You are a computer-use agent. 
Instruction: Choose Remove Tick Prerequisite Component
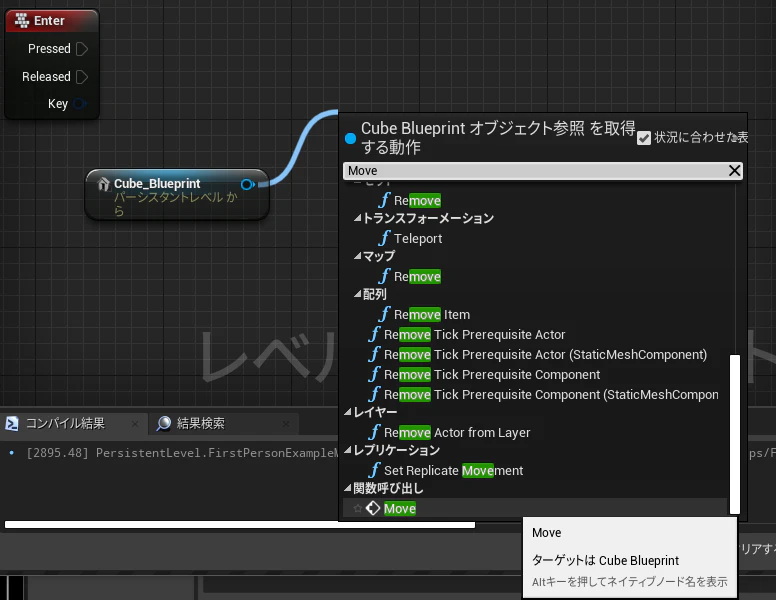[492, 375]
